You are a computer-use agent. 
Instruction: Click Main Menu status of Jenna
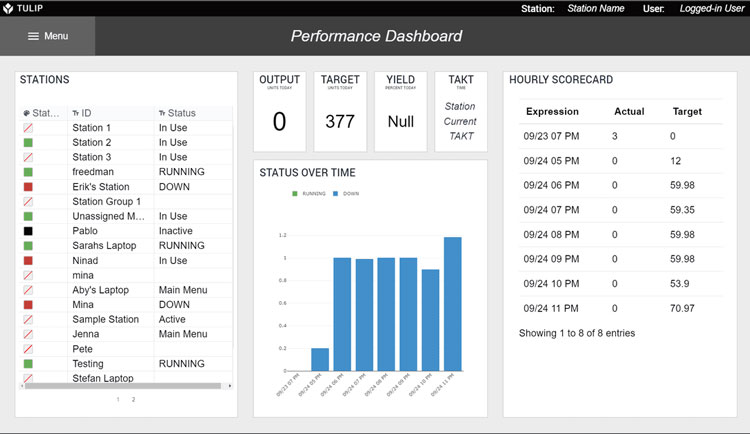tap(183, 334)
